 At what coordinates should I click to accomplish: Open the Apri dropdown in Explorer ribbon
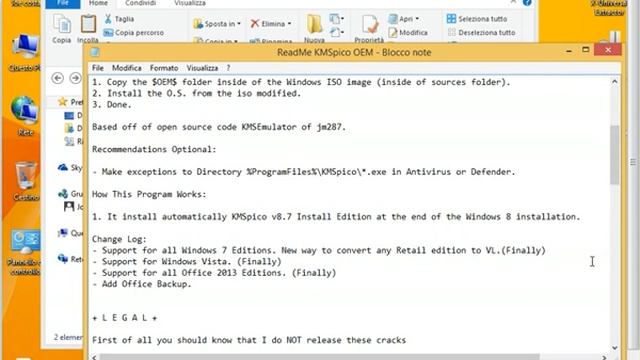pyautogui.click(x=404, y=19)
